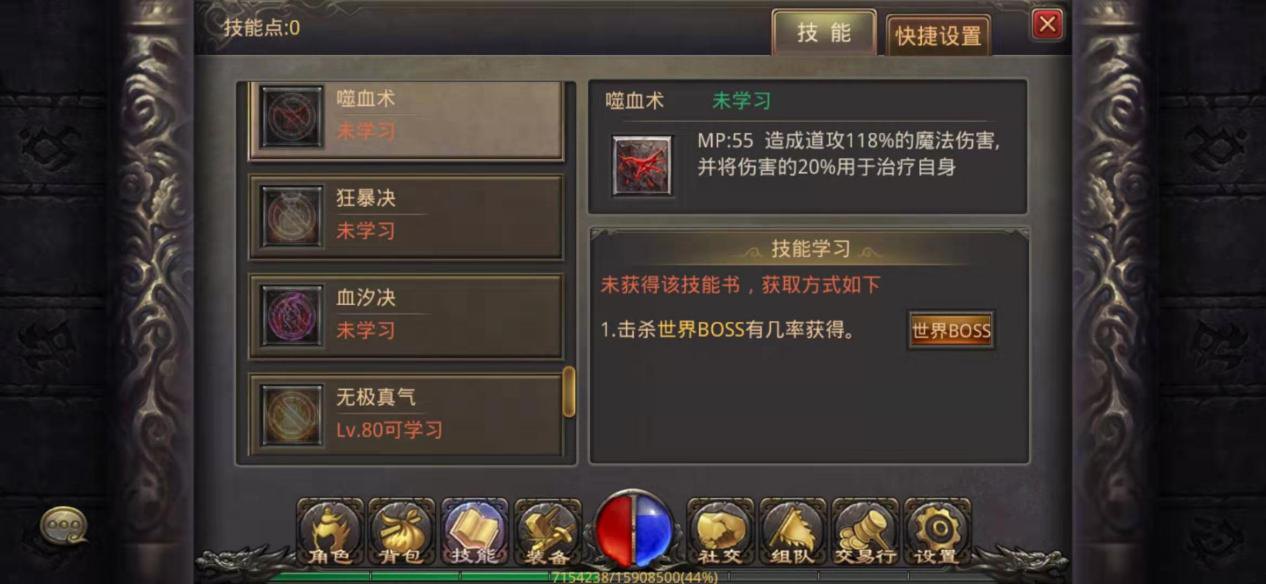Click the 世界BOSS button
Image resolution: width=1266 pixels, height=584 pixels.
pyautogui.click(x=951, y=330)
